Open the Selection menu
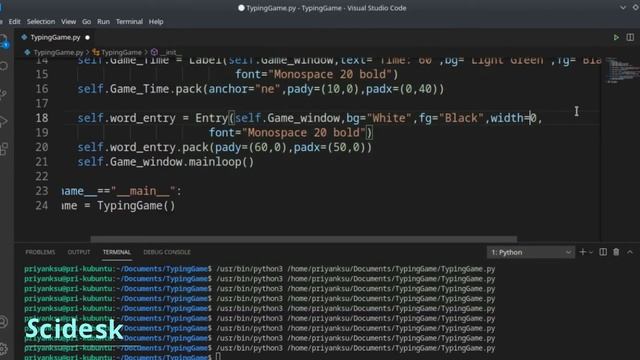 coord(41,22)
